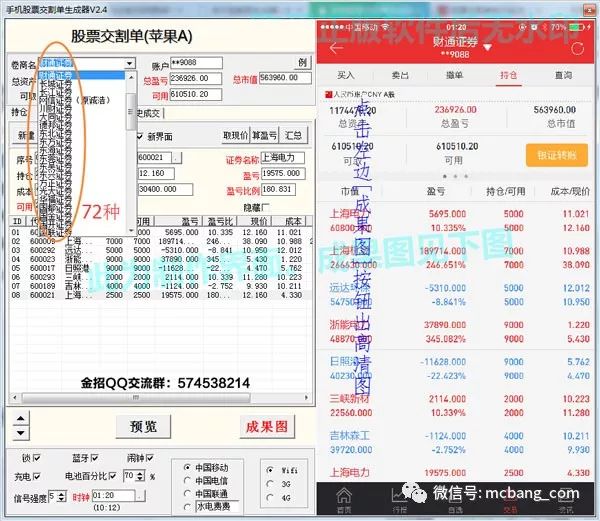Tap the 首页 home icon in phone bottom bar
Image resolution: width=600 pixels, height=521 pixels.
[344, 496]
